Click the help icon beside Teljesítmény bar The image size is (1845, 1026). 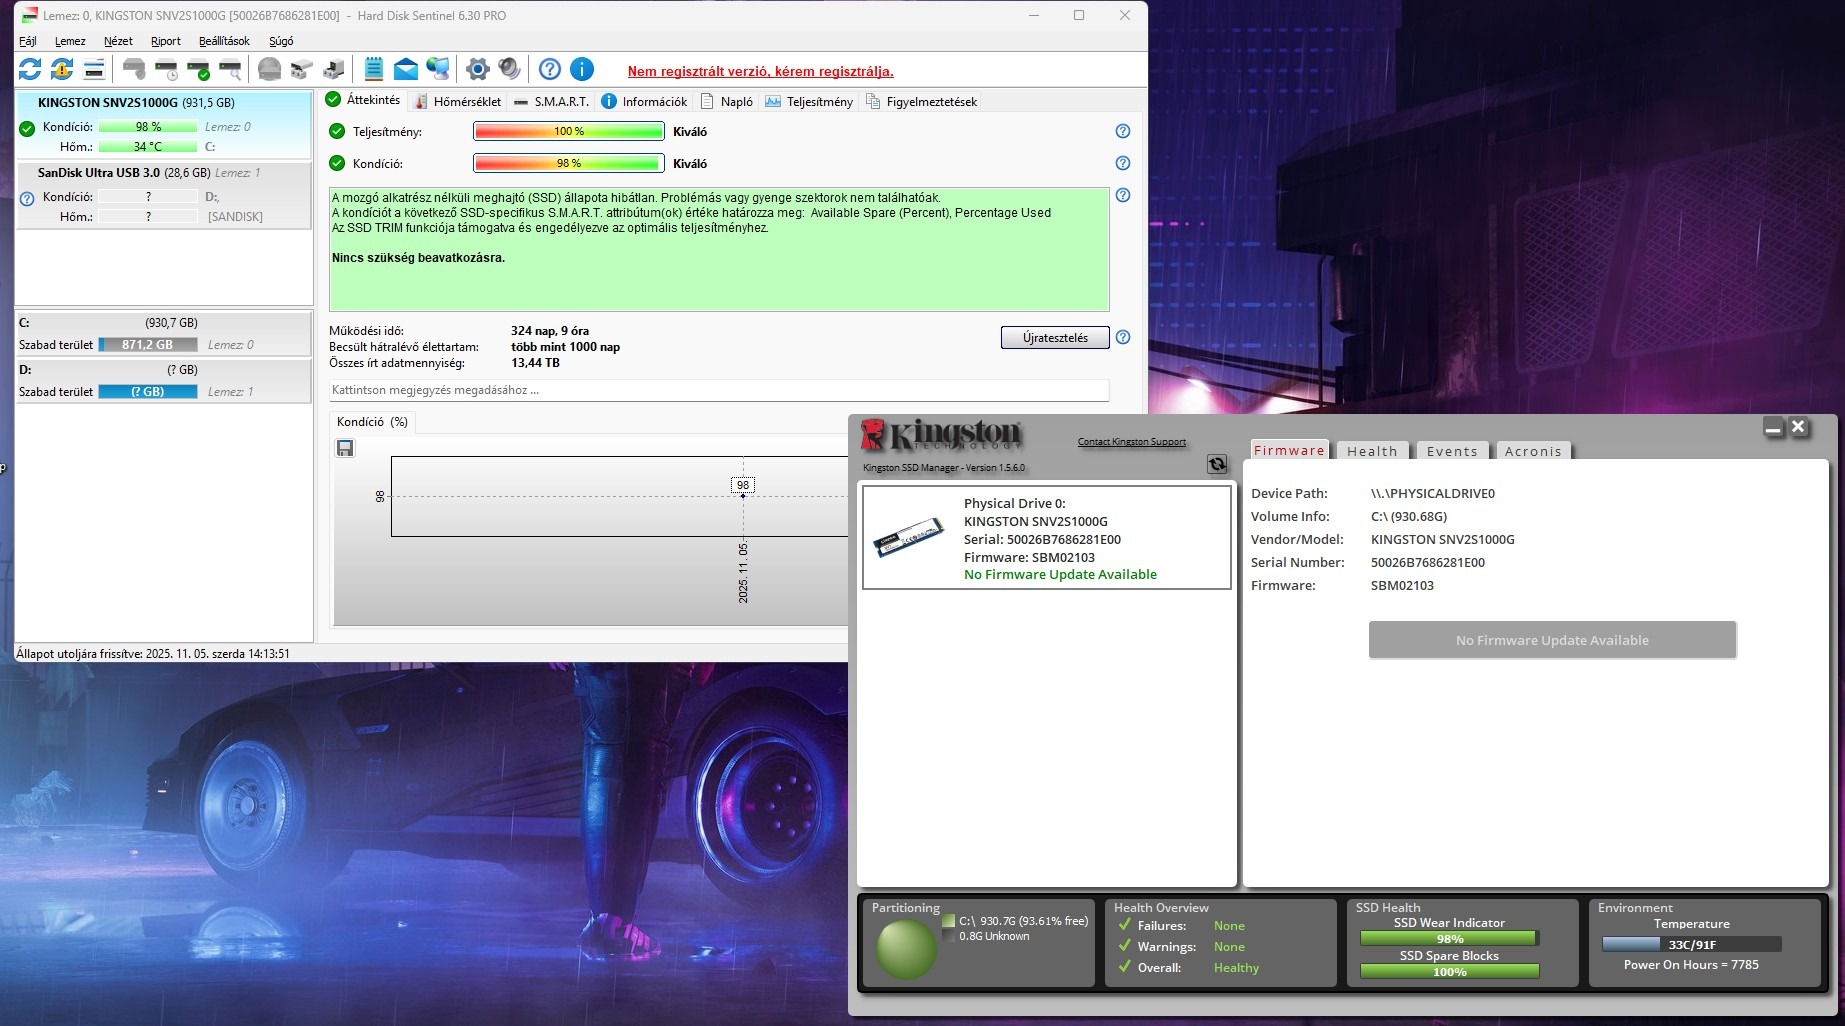(x=1123, y=131)
